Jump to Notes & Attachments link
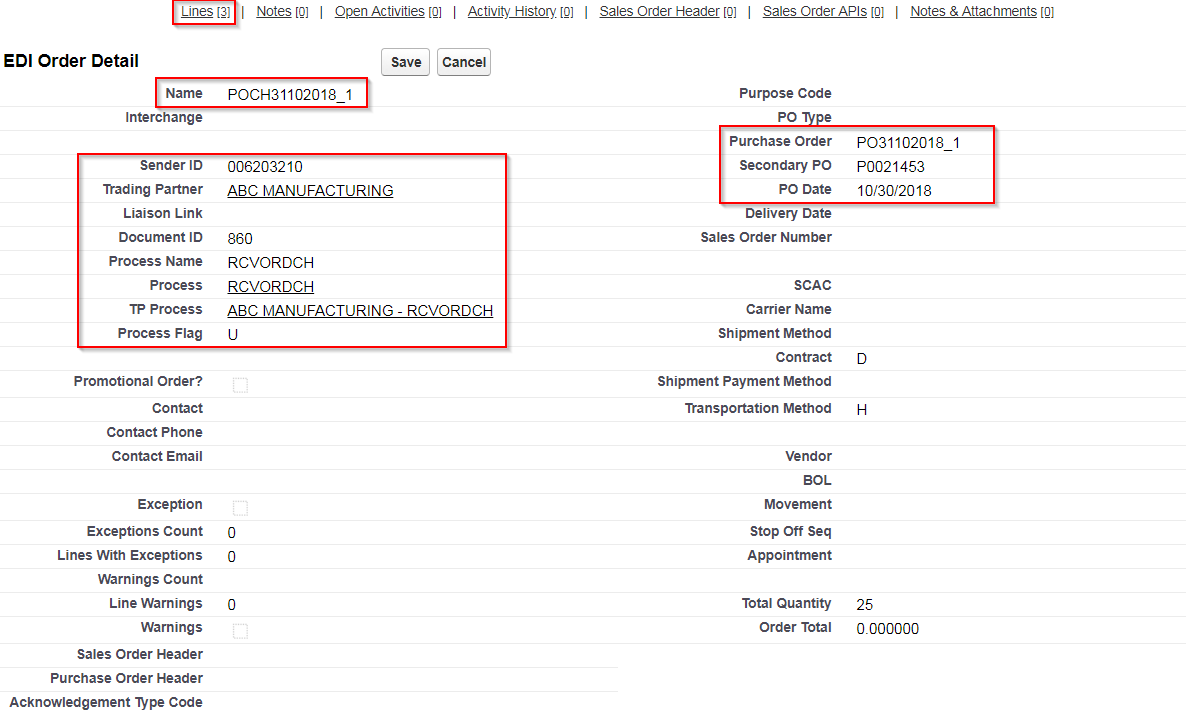Screen dimensions: 1186x719 [x=973, y=12]
